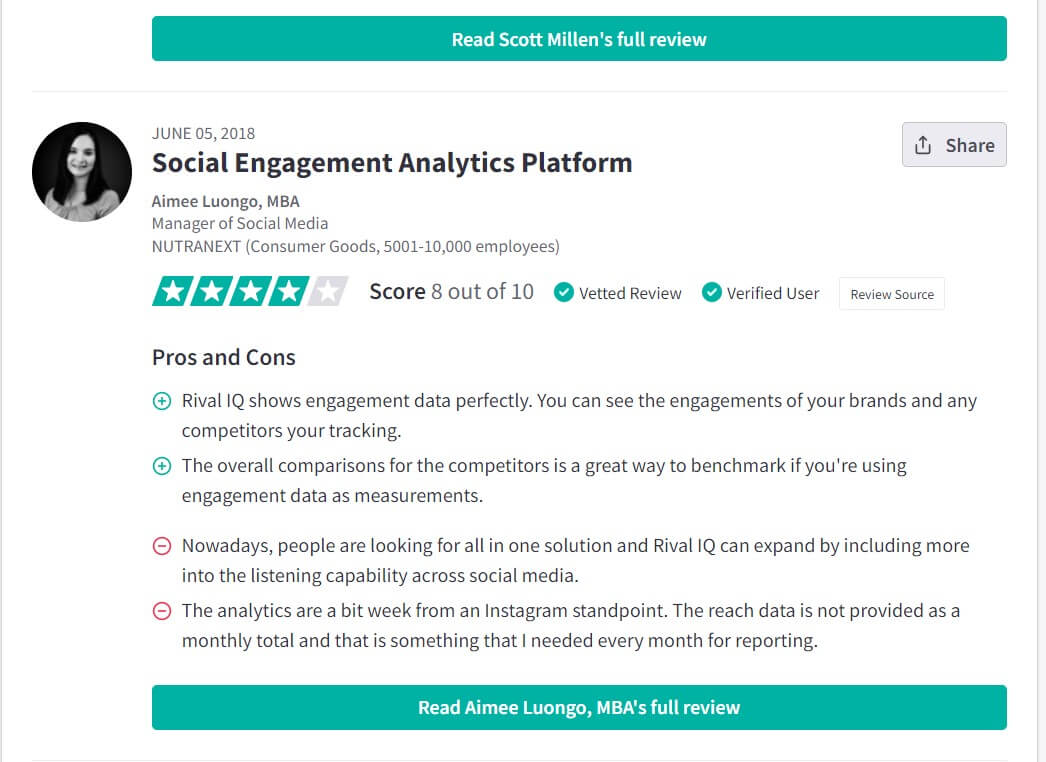1046x762 pixels.
Task: Open Aimee Luongo's profile photo
Action: tap(82, 171)
